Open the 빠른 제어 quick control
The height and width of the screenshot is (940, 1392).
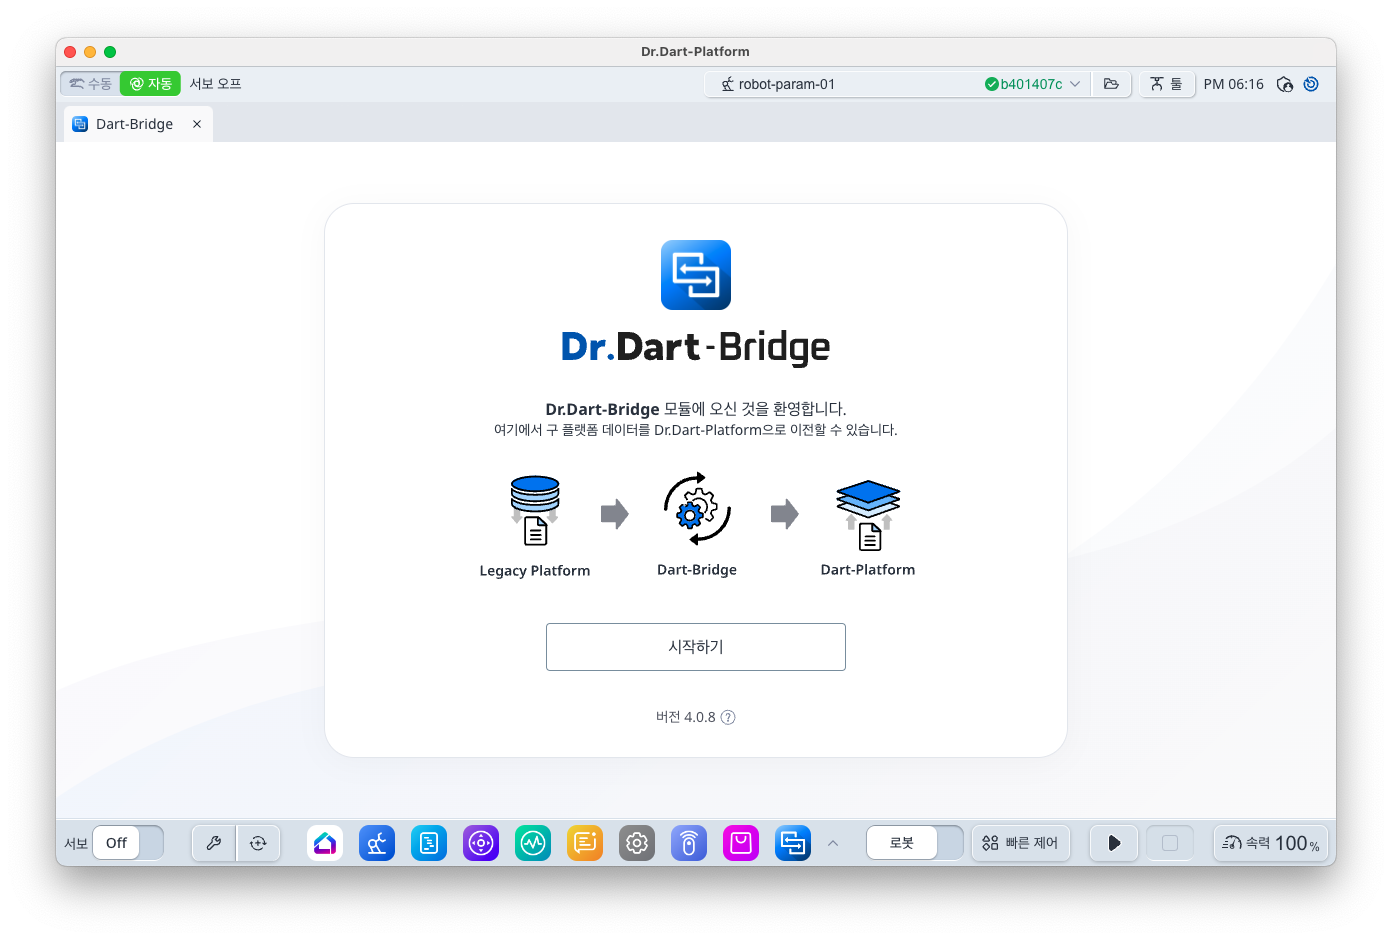pyautogui.click(x=1021, y=843)
